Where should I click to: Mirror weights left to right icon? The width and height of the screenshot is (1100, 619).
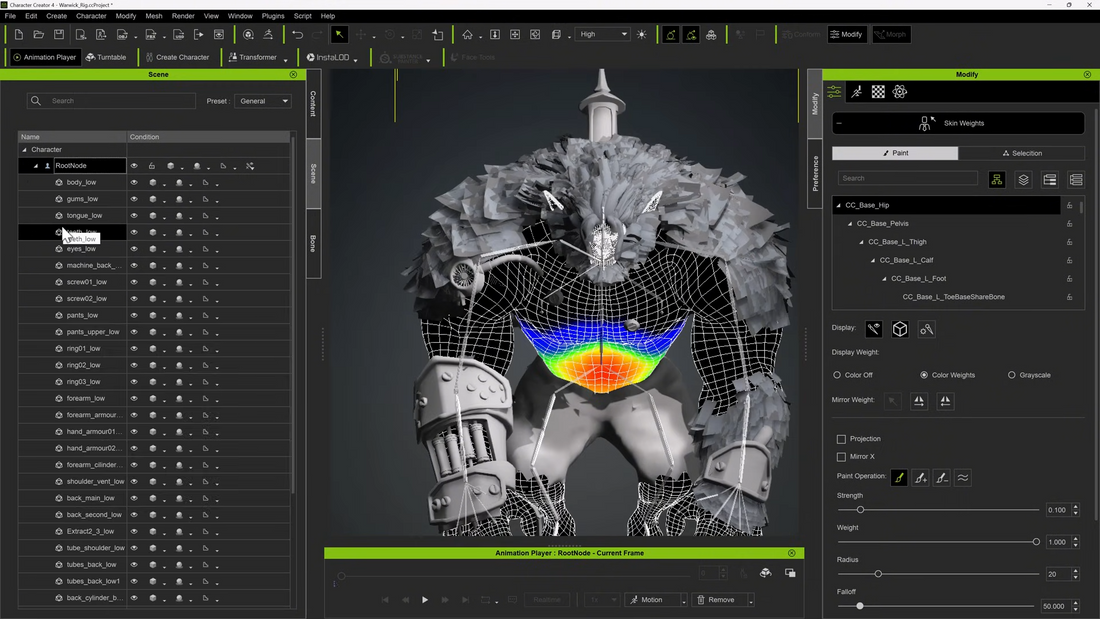pos(919,401)
